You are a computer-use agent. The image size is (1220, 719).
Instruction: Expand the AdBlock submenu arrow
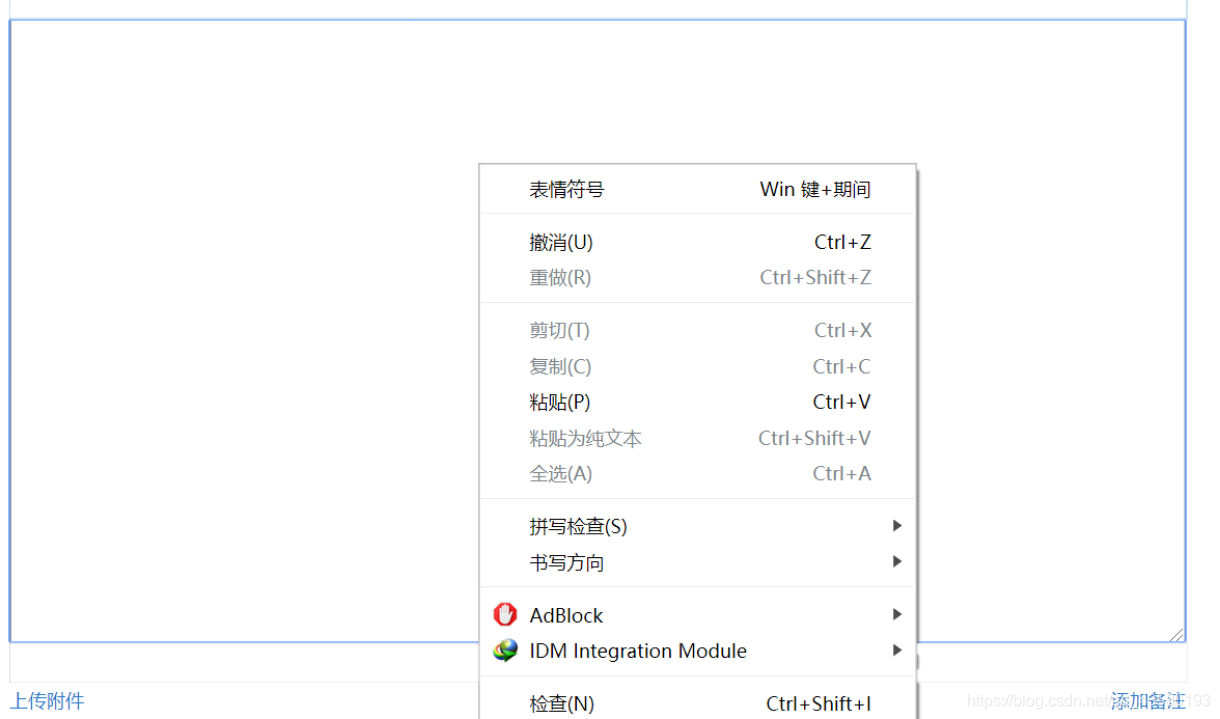click(x=897, y=614)
